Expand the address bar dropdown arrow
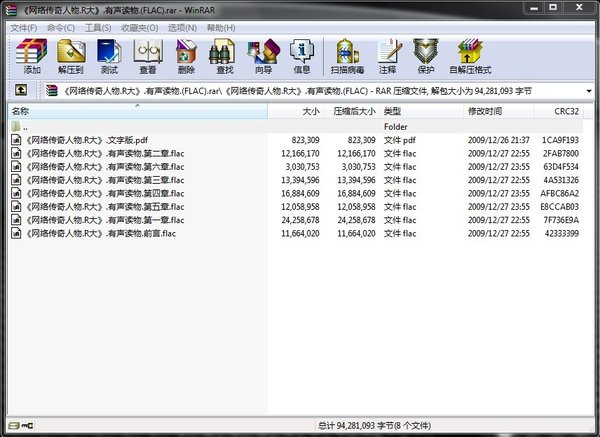This screenshot has width=600, height=437. [x=589, y=91]
